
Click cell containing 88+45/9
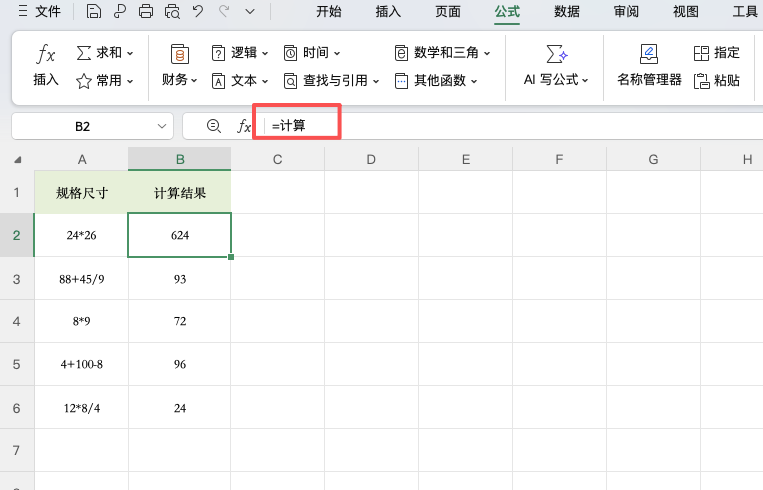click(82, 279)
